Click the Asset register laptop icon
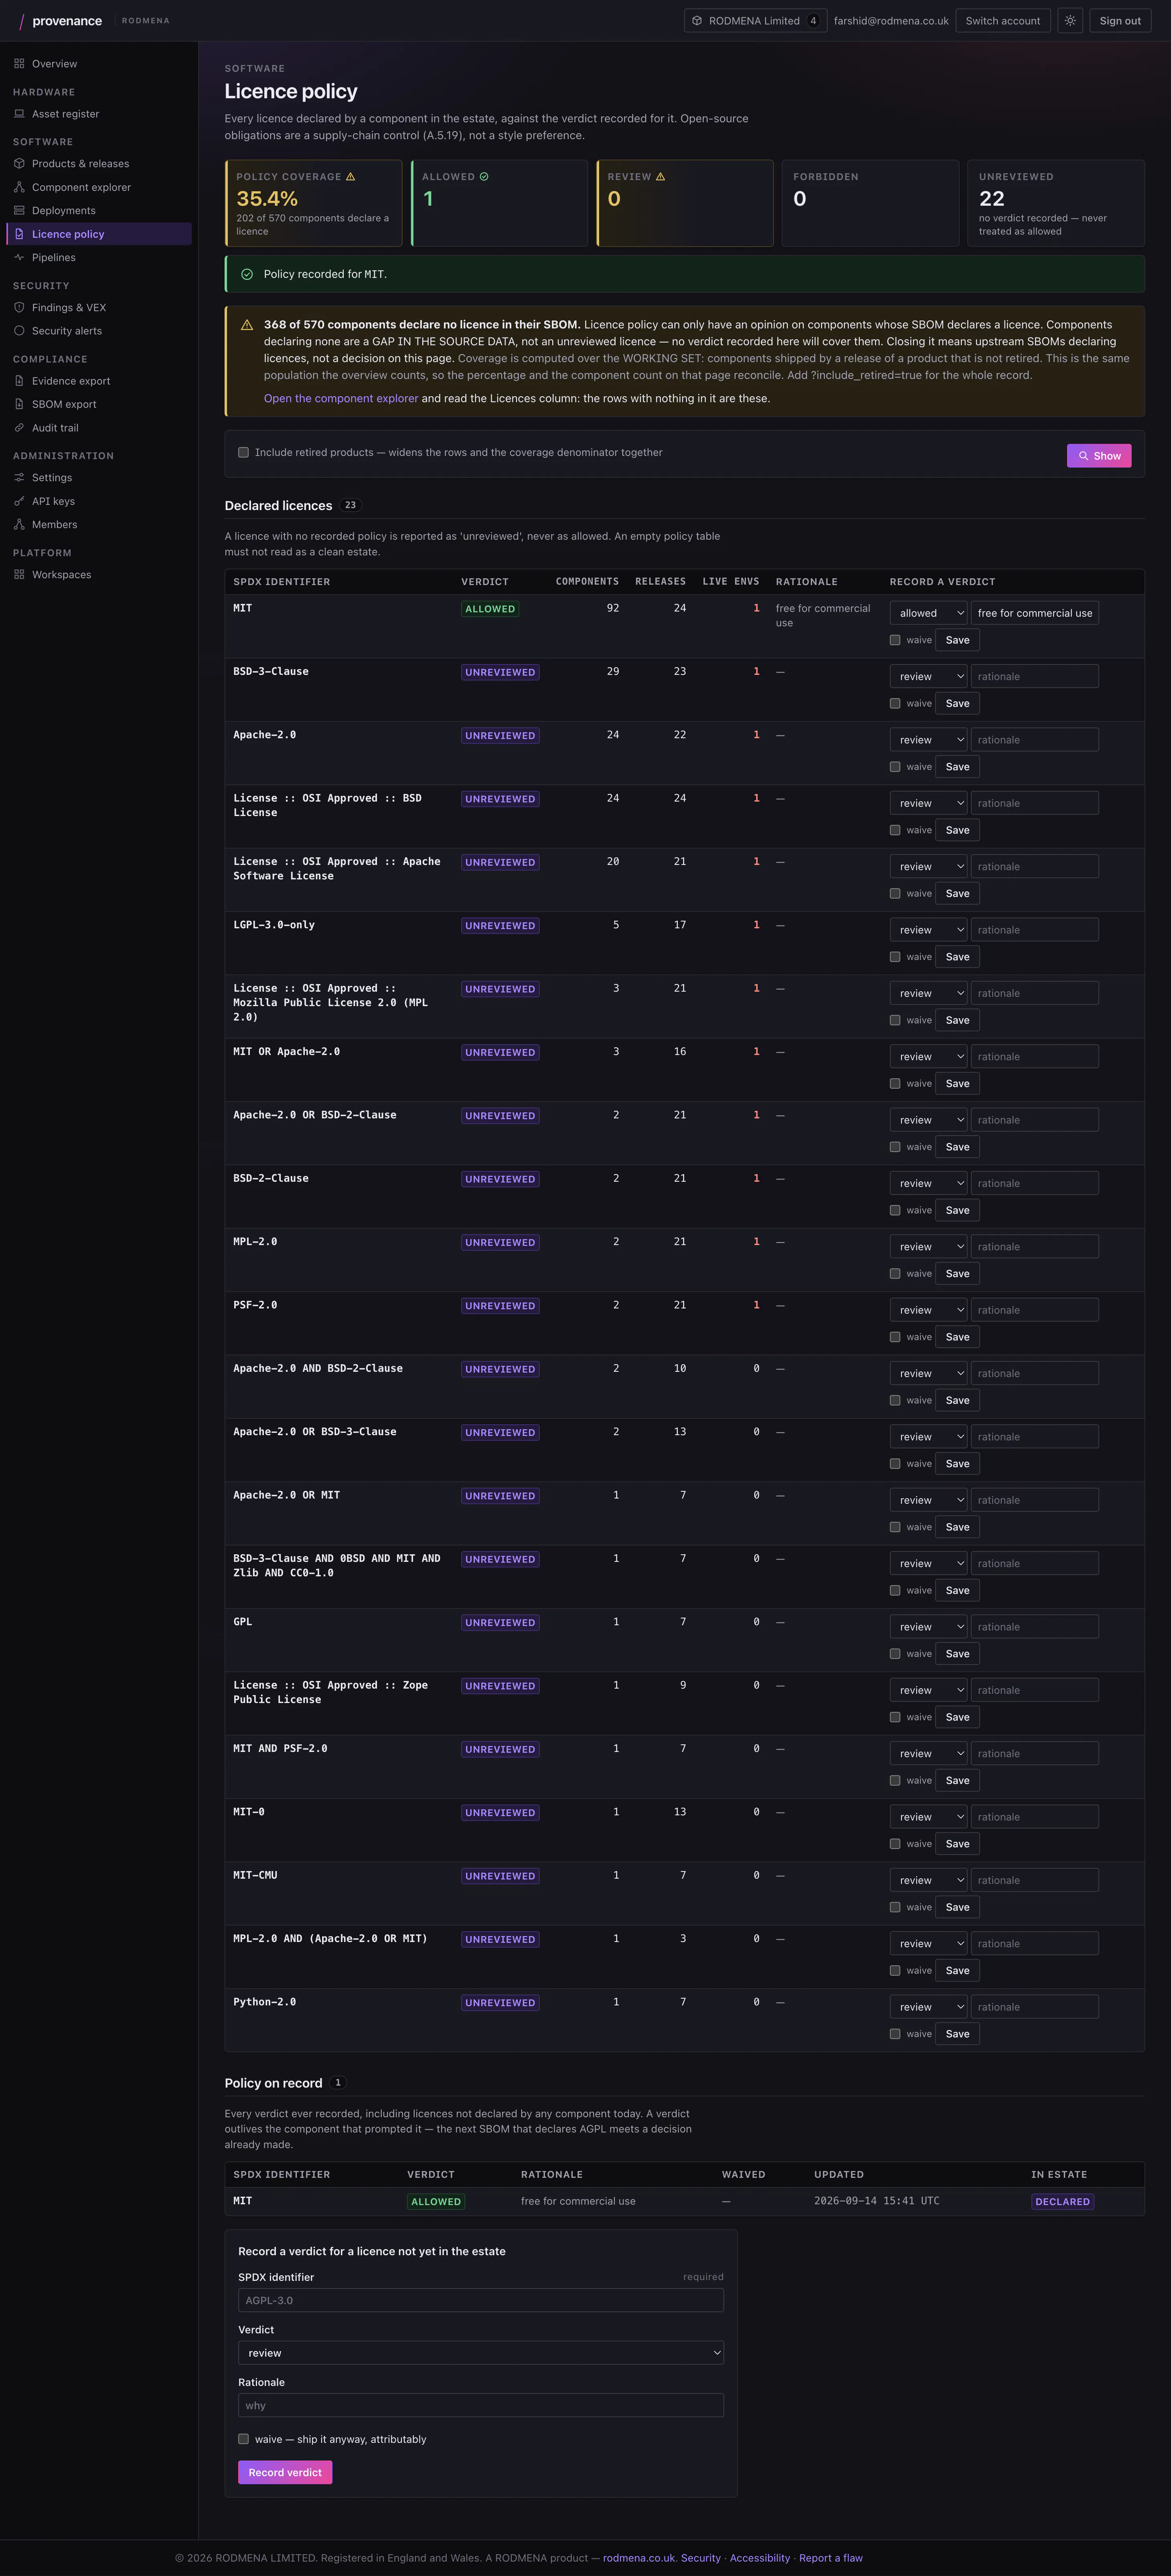 [19, 114]
